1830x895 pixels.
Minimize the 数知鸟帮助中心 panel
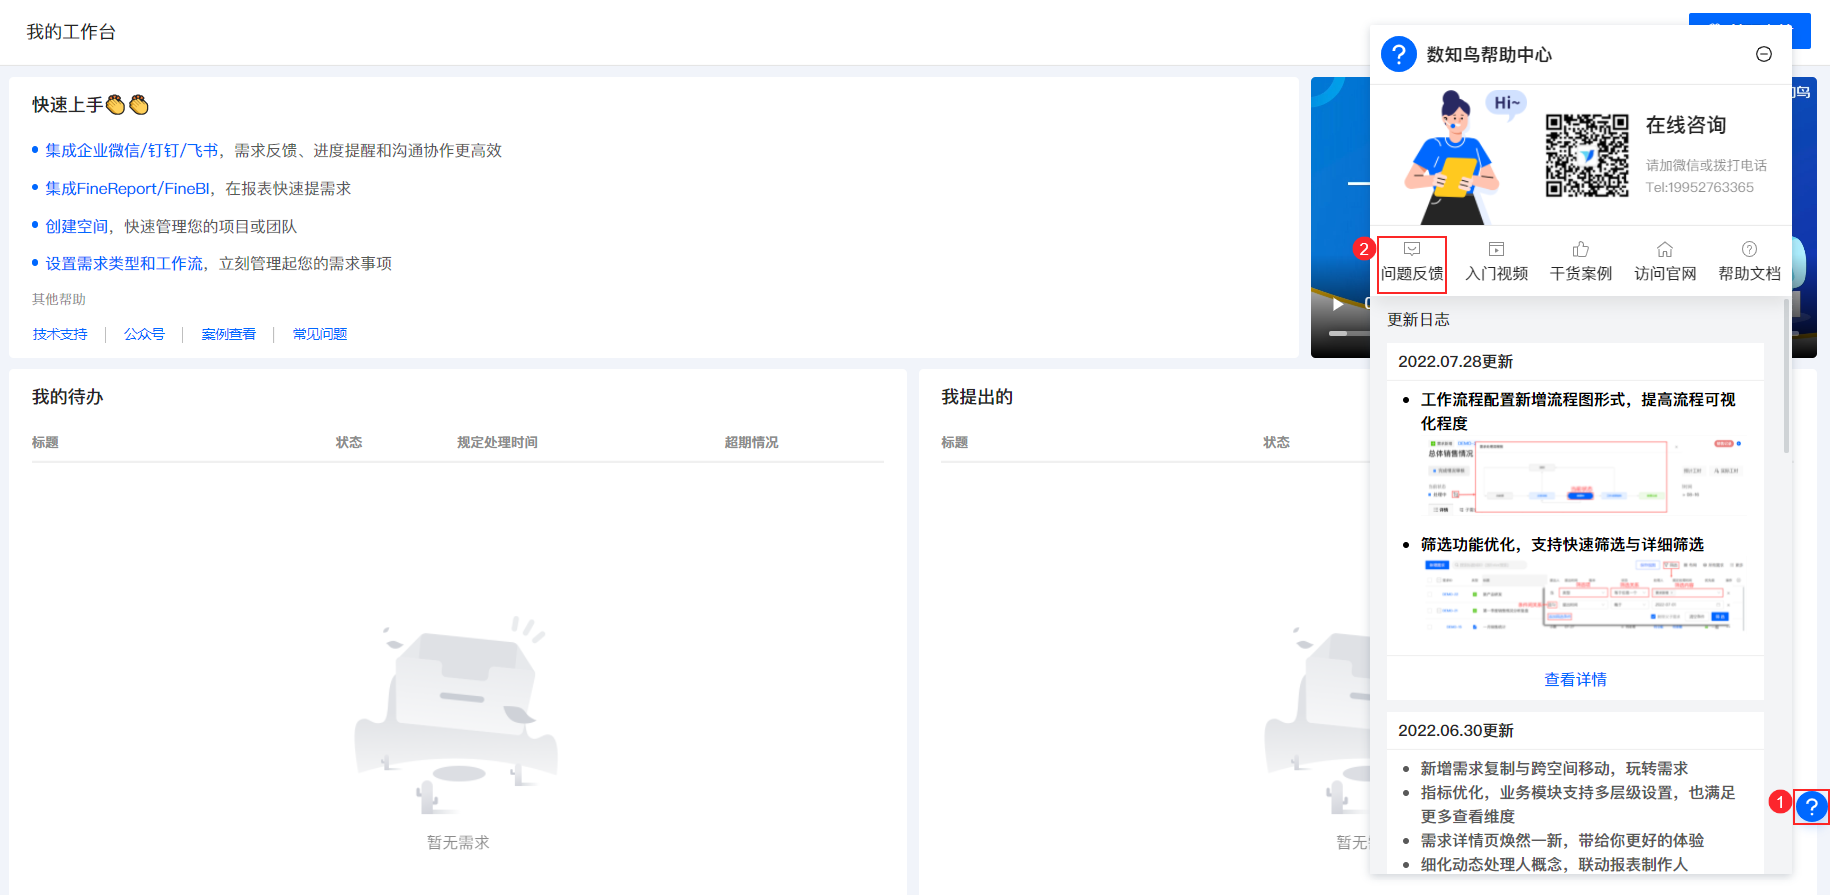pos(1764,54)
